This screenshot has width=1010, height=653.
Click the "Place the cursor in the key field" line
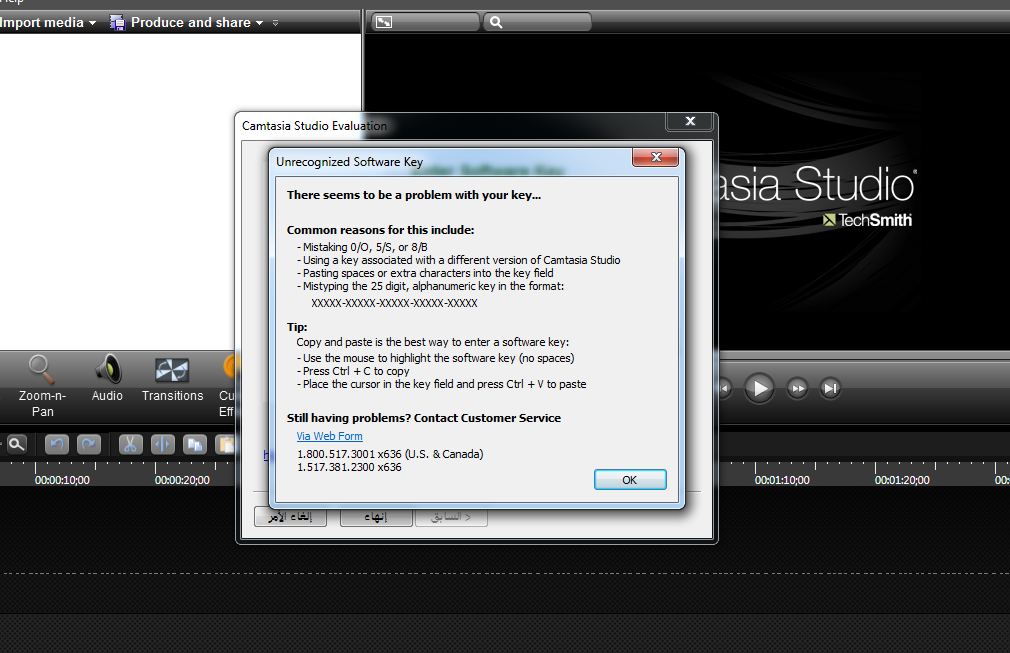442,384
